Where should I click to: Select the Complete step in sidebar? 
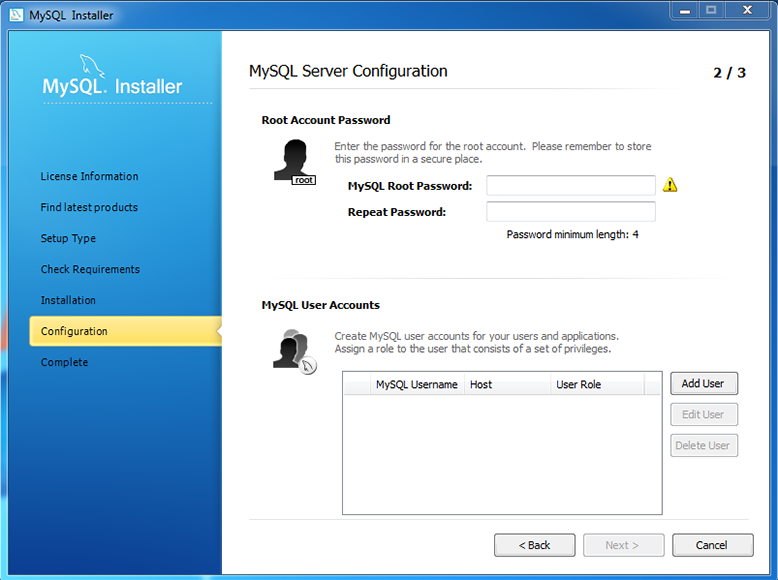click(64, 362)
